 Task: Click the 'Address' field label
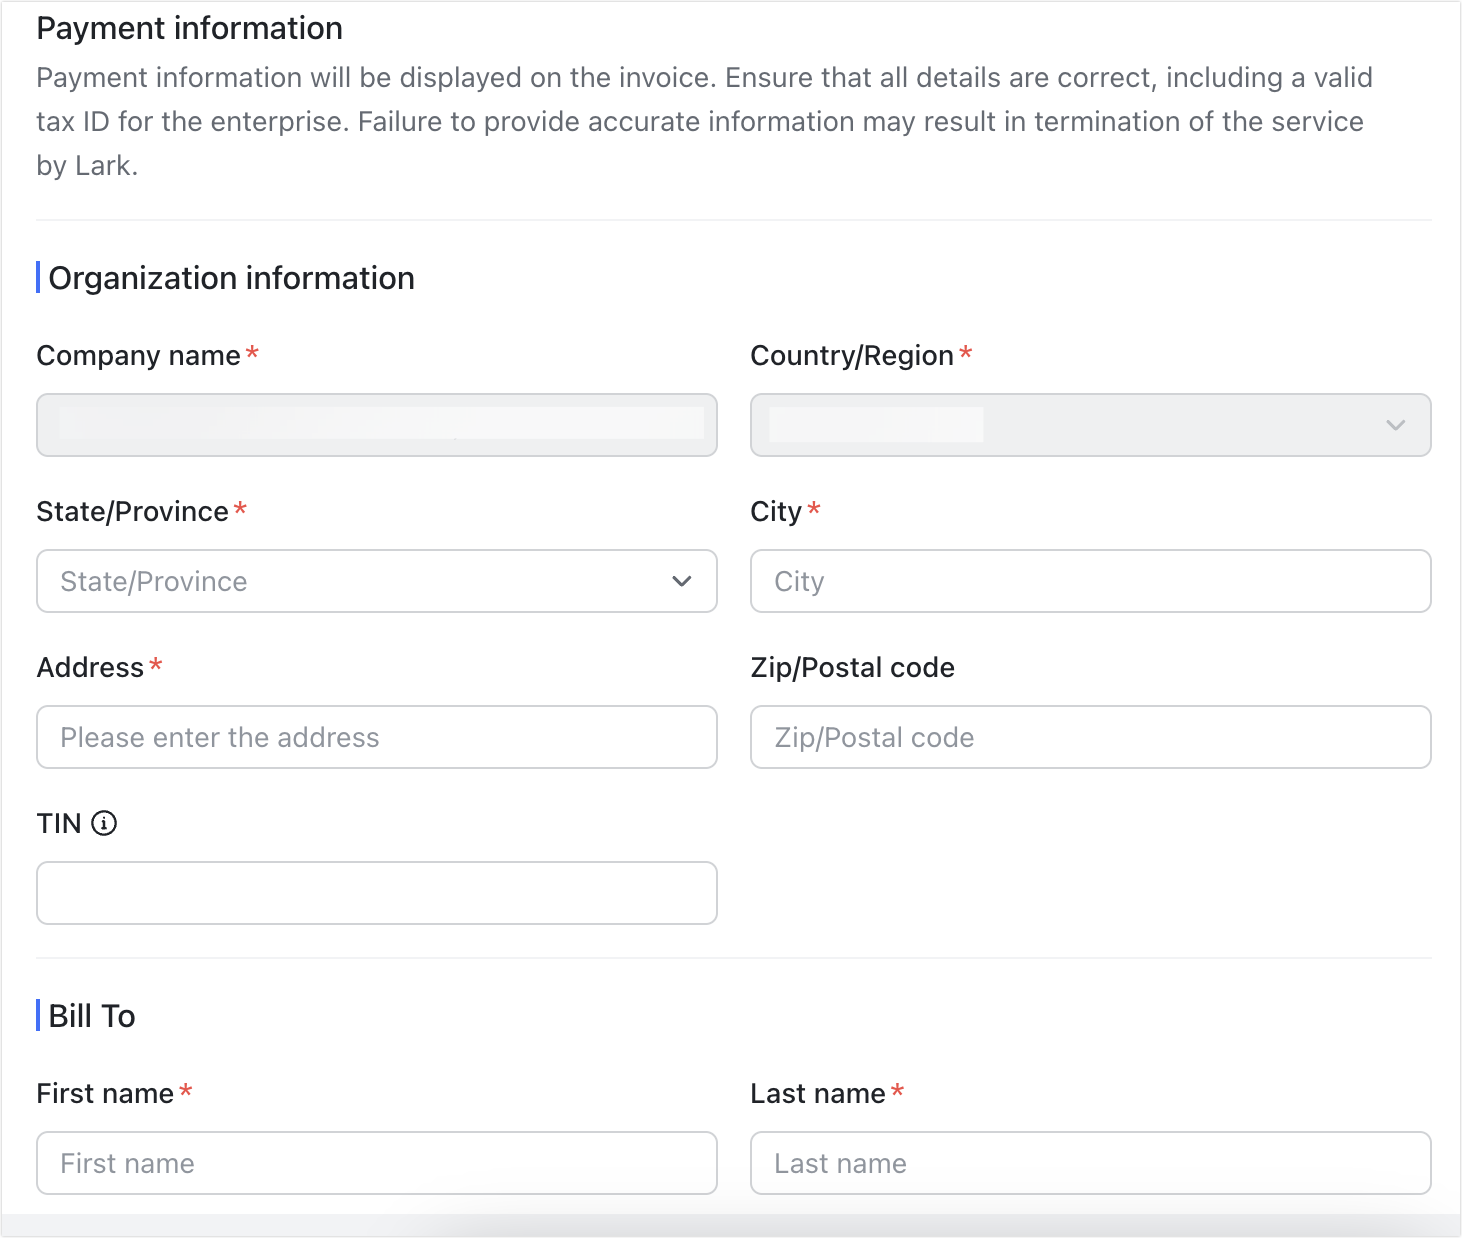point(90,668)
